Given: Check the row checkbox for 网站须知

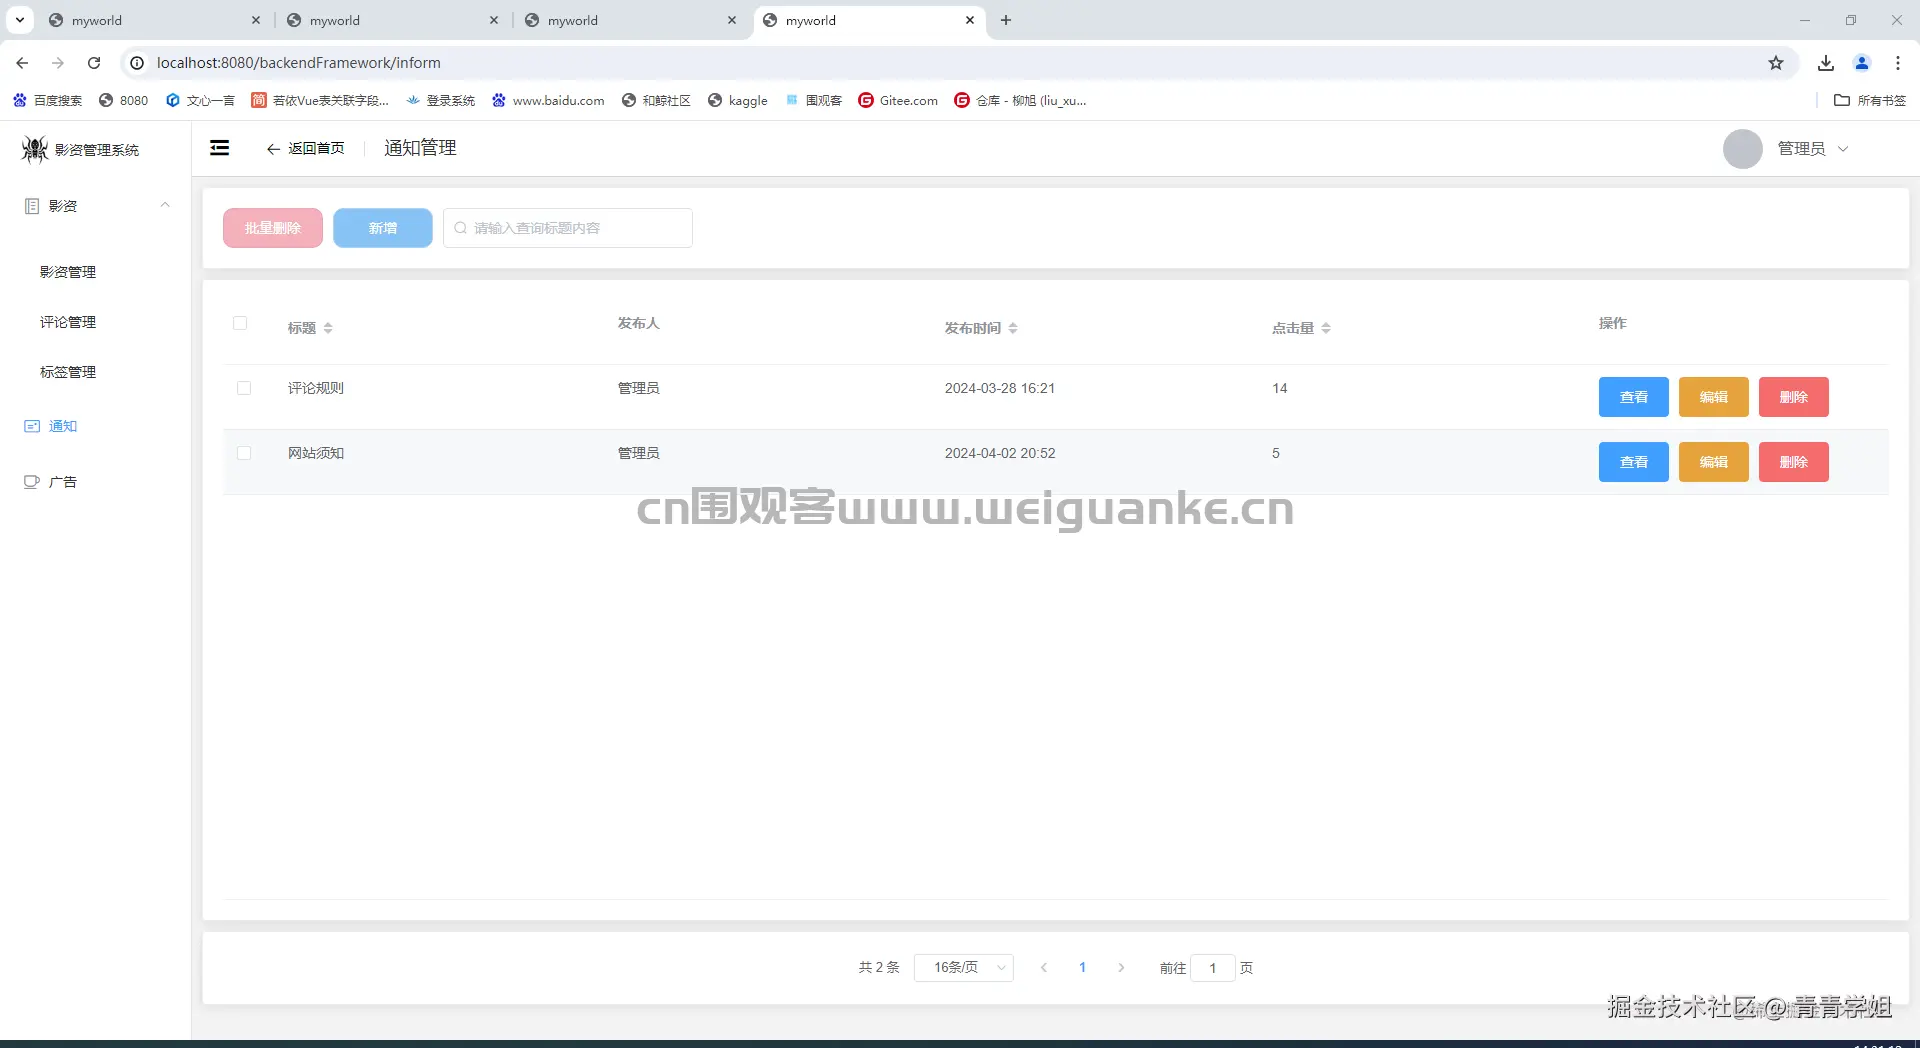Looking at the screenshot, I should 244,453.
